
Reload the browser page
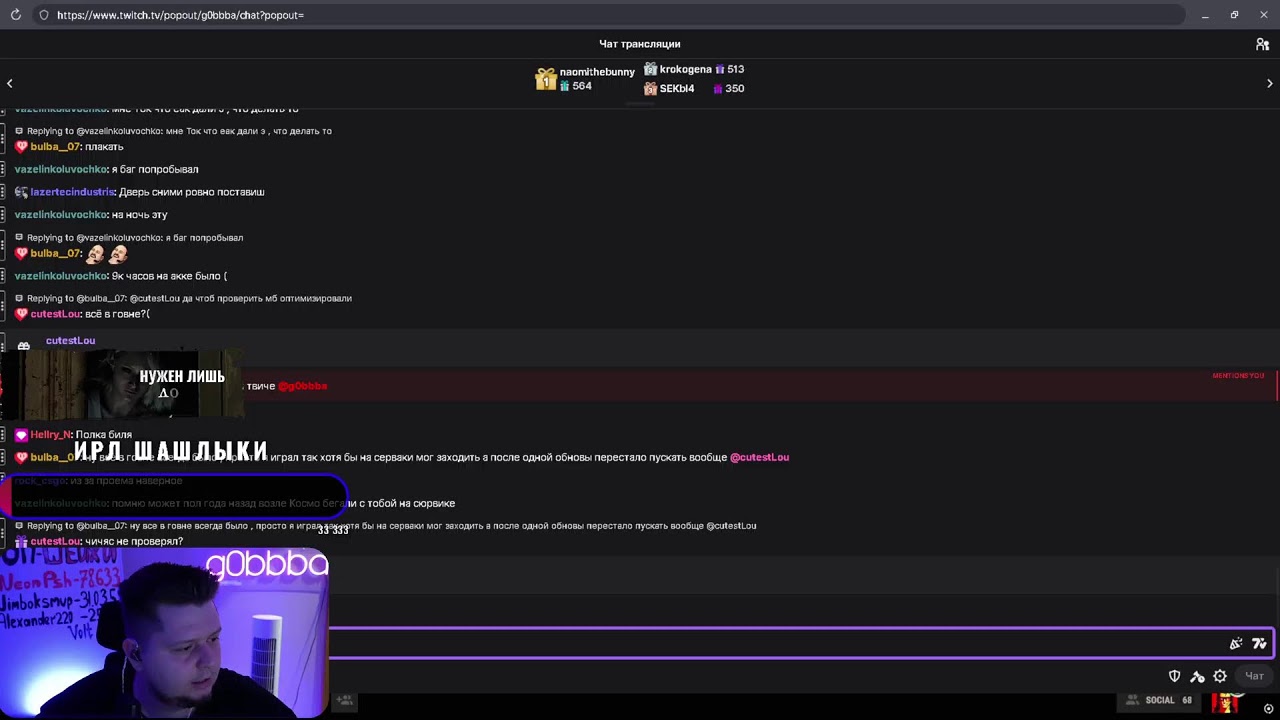tap(15, 15)
